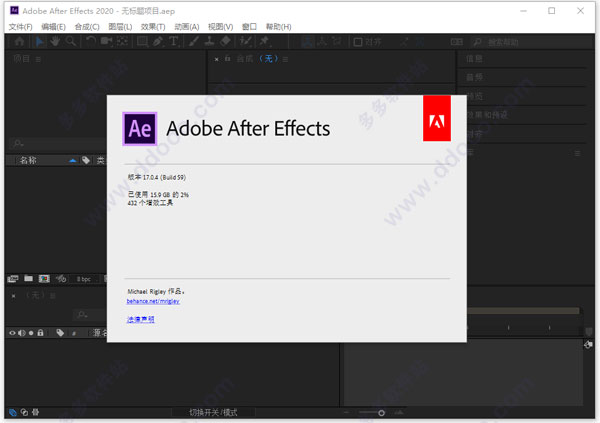Sort by the 名称 column header
This screenshot has width=600, height=423.
click(x=28, y=160)
